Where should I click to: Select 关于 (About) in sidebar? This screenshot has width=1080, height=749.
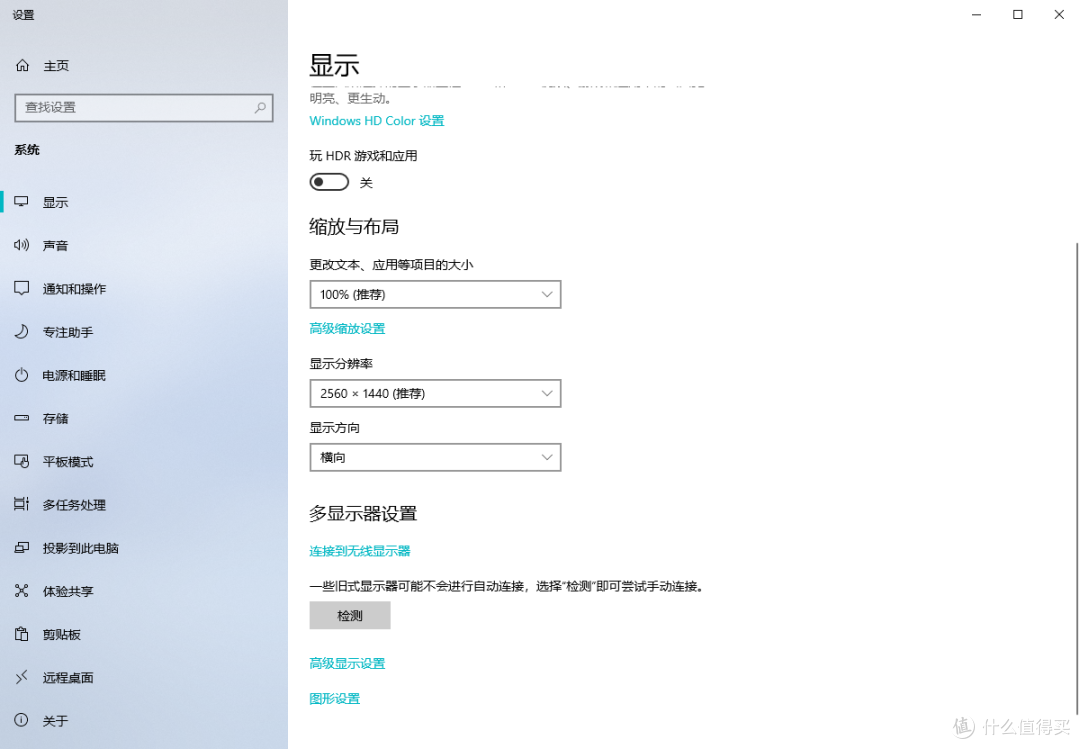click(54, 720)
